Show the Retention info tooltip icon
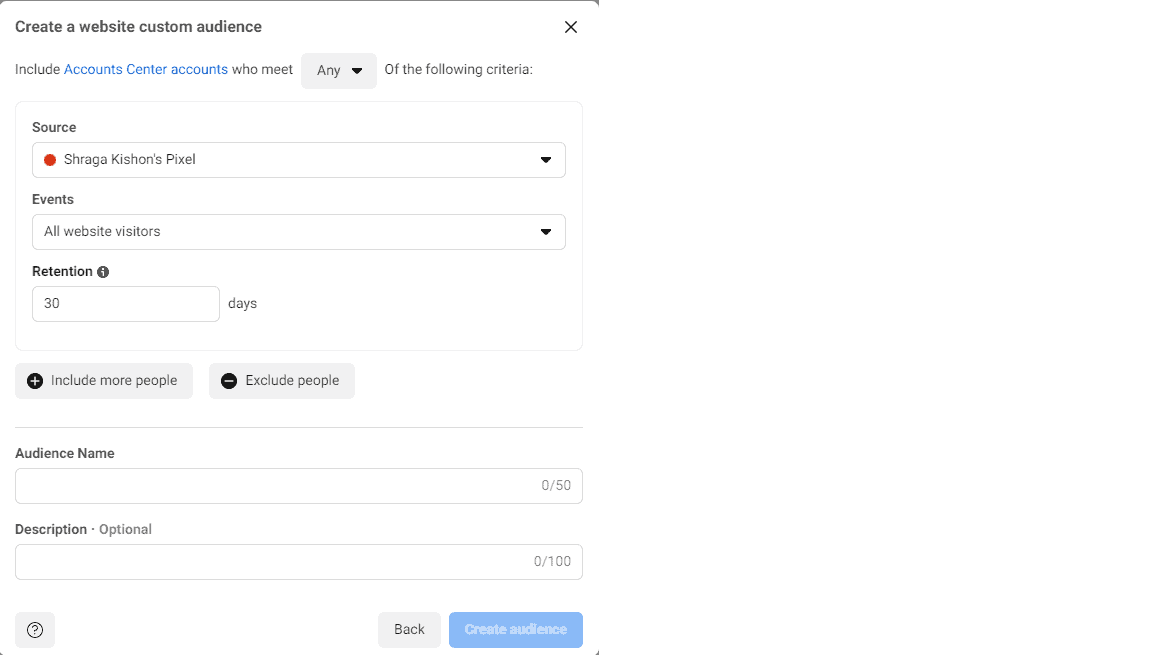This screenshot has height=655, width=1152. pos(103,272)
